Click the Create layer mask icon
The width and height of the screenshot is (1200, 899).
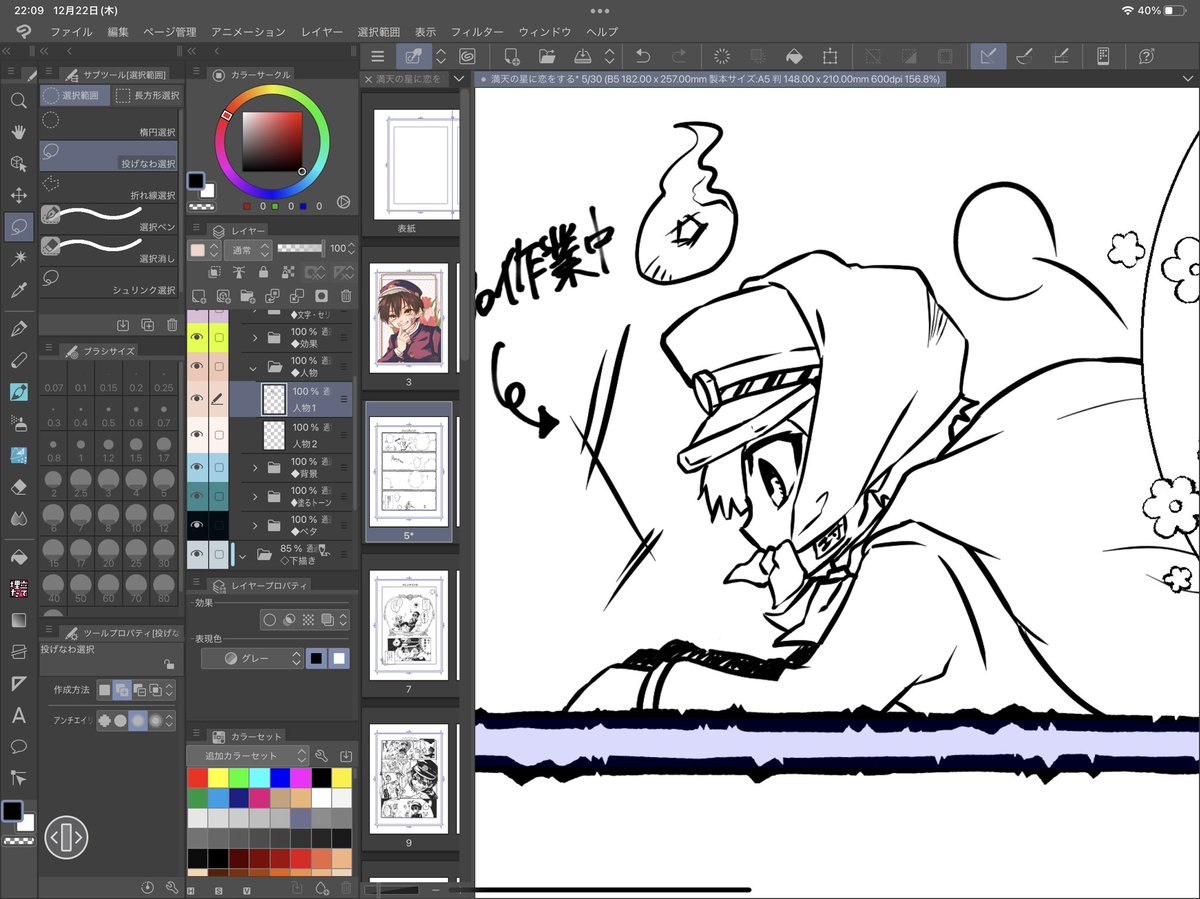point(321,296)
